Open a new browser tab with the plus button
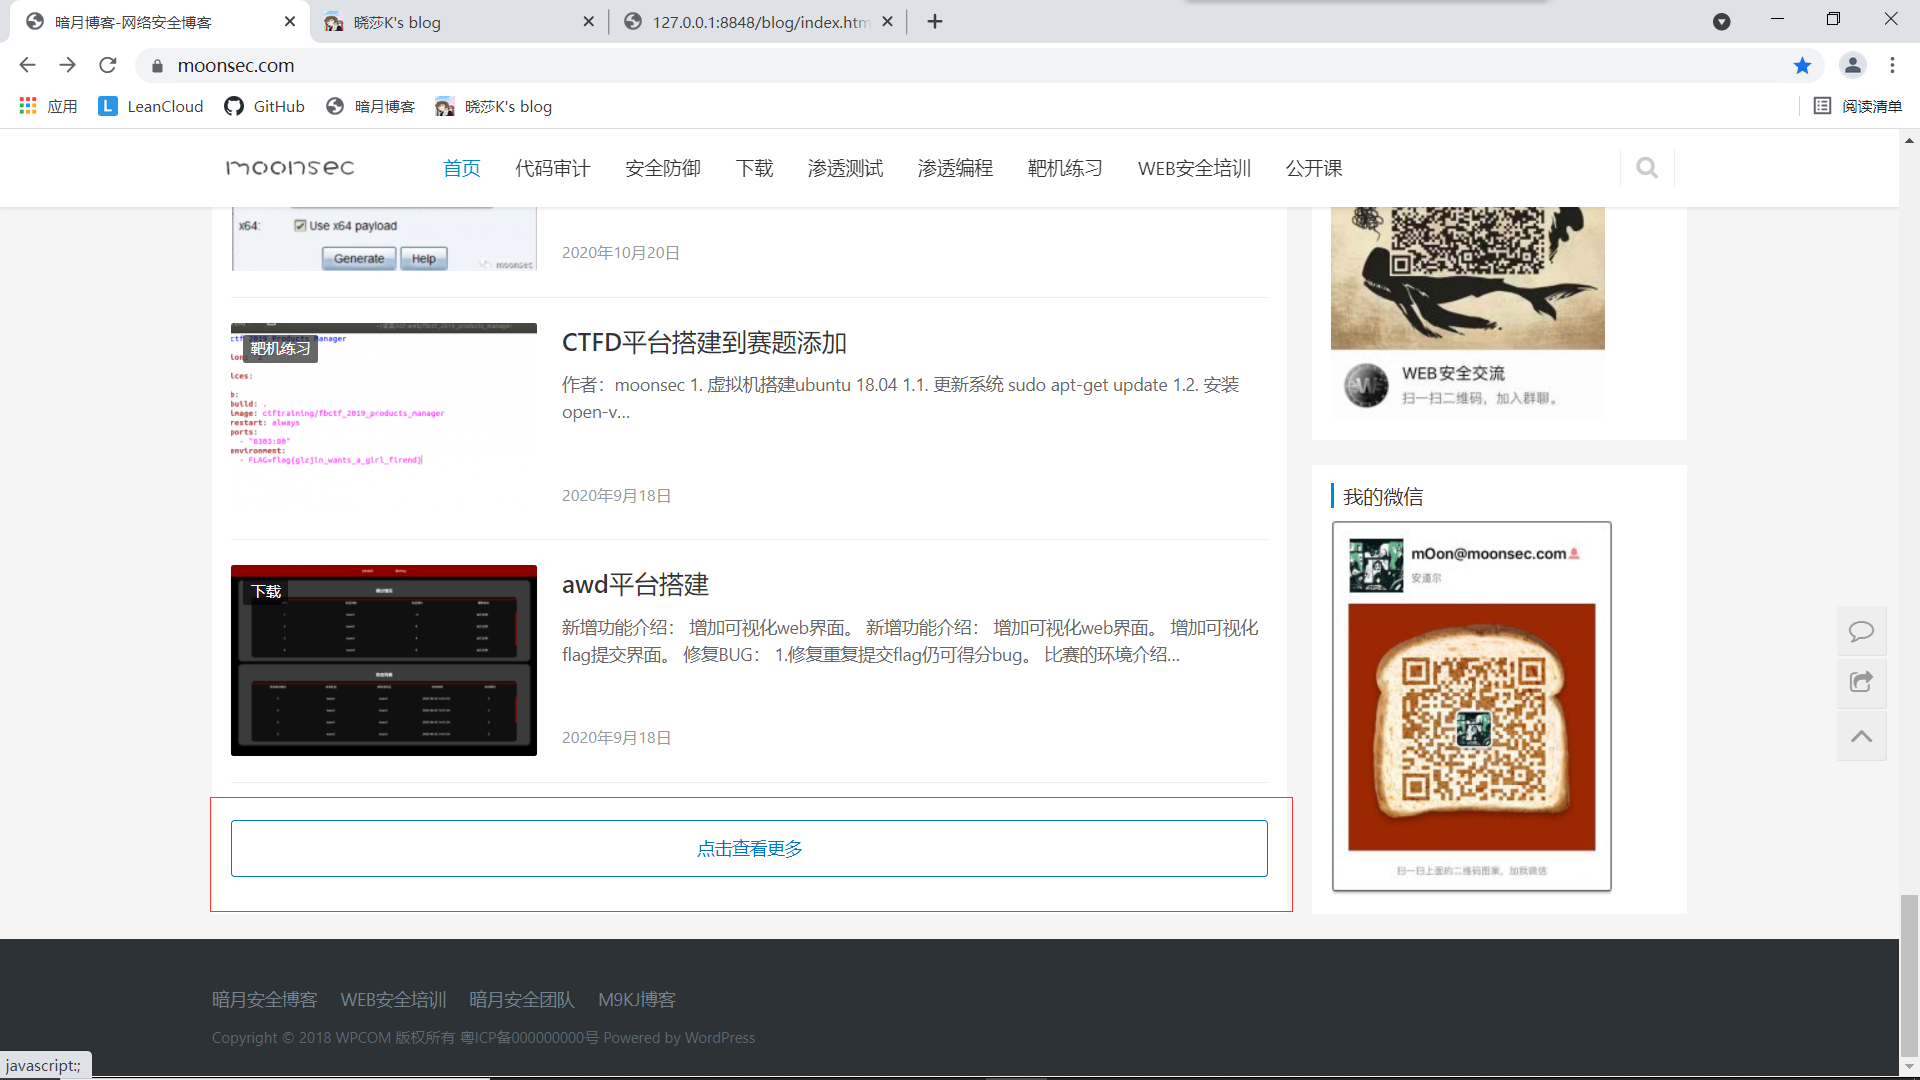Viewport: 1920px width, 1080px height. (935, 21)
